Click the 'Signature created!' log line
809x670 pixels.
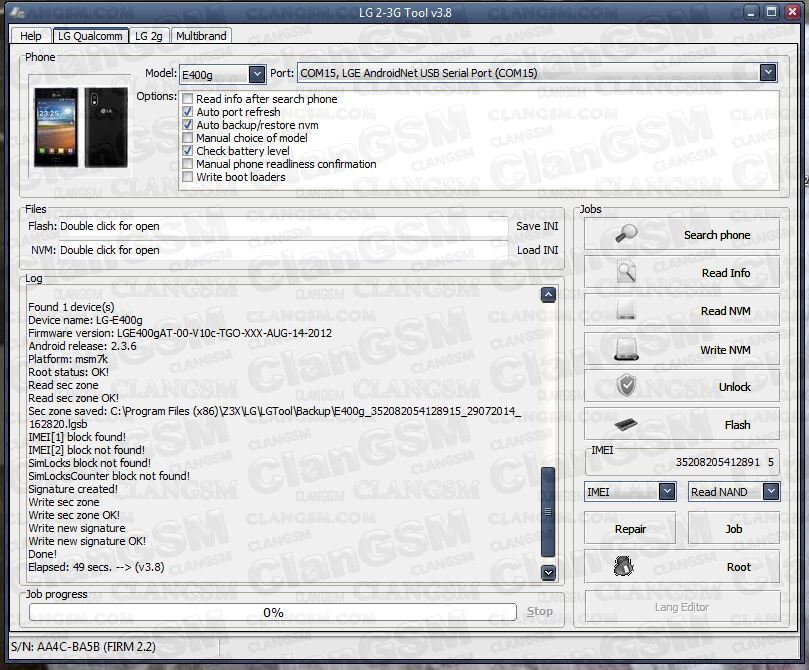[73, 489]
